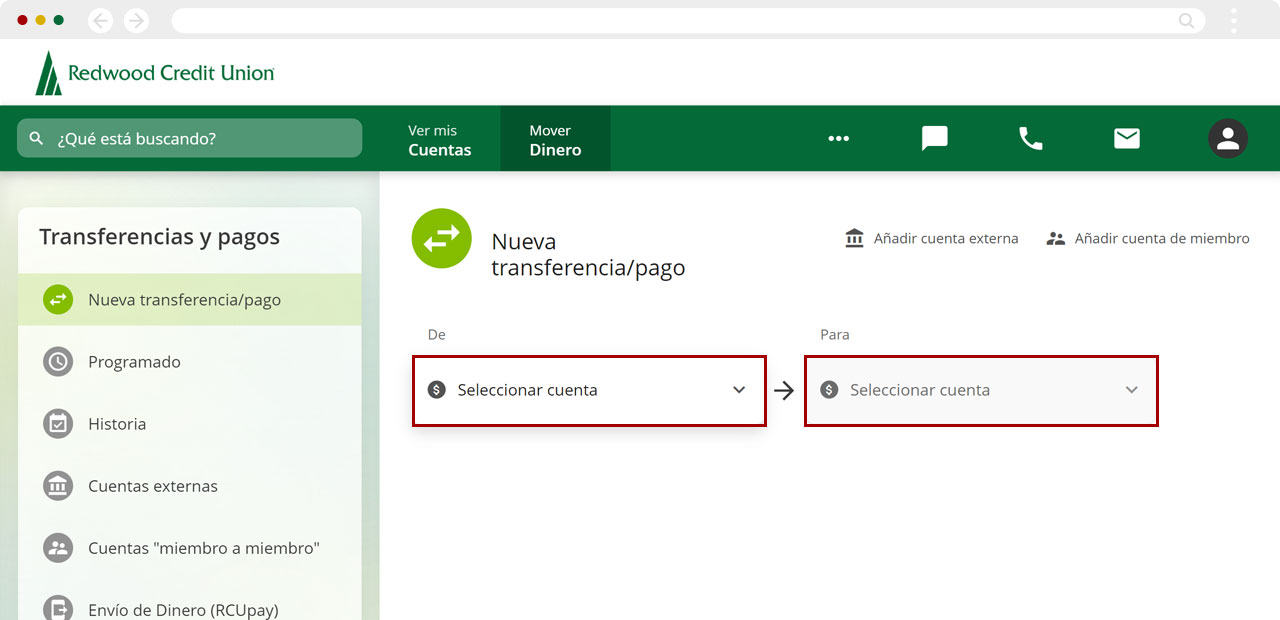Click the phone call icon
This screenshot has width=1280, height=620.
click(1030, 138)
